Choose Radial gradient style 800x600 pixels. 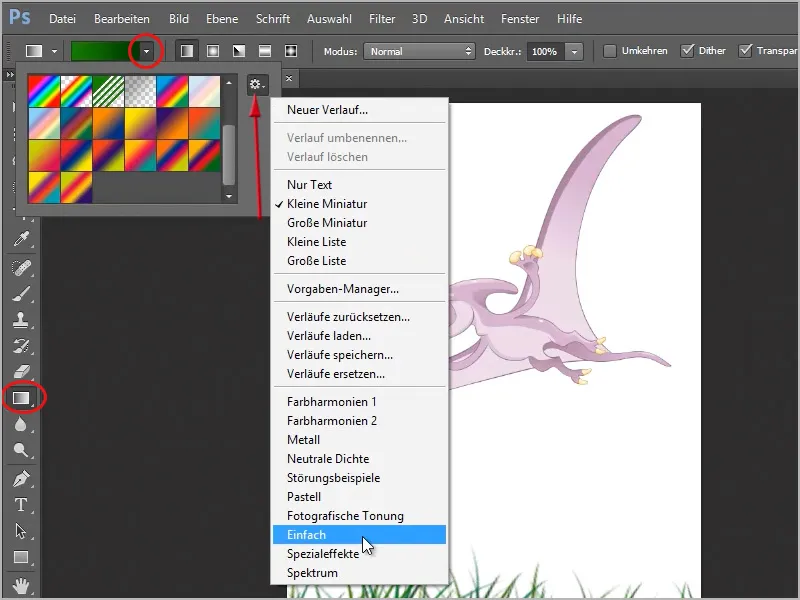tap(213, 51)
